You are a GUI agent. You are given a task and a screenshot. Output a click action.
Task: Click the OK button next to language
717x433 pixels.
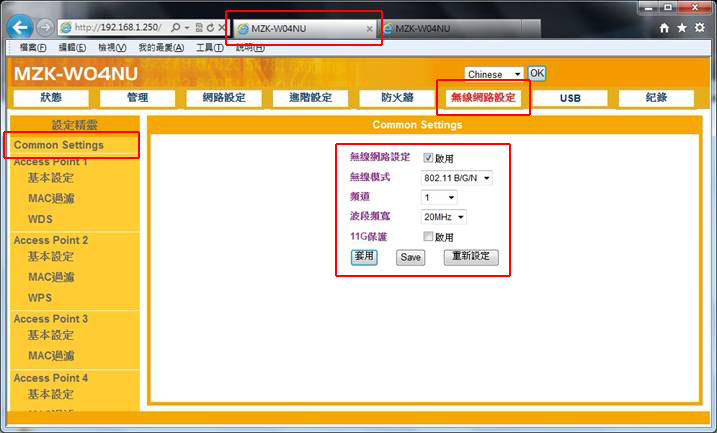[536, 74]
